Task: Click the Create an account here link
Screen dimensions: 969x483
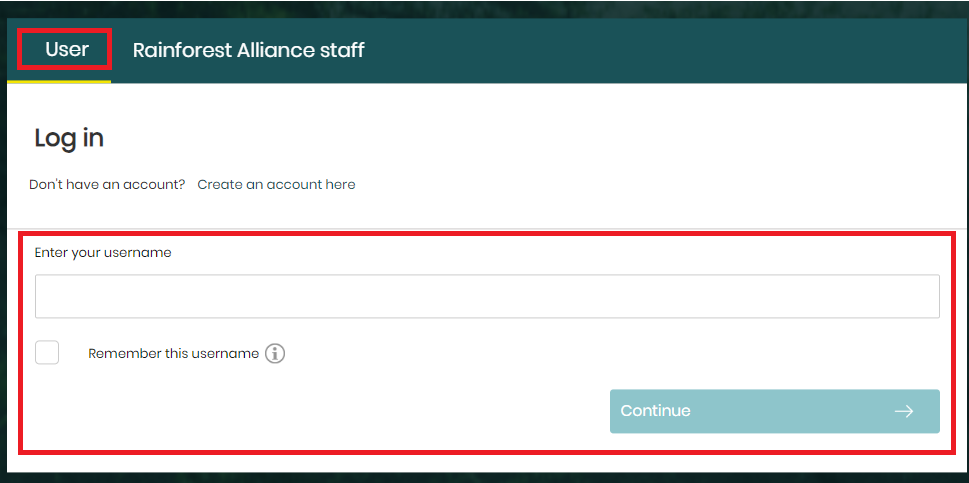Action: (x=276, y=184)
